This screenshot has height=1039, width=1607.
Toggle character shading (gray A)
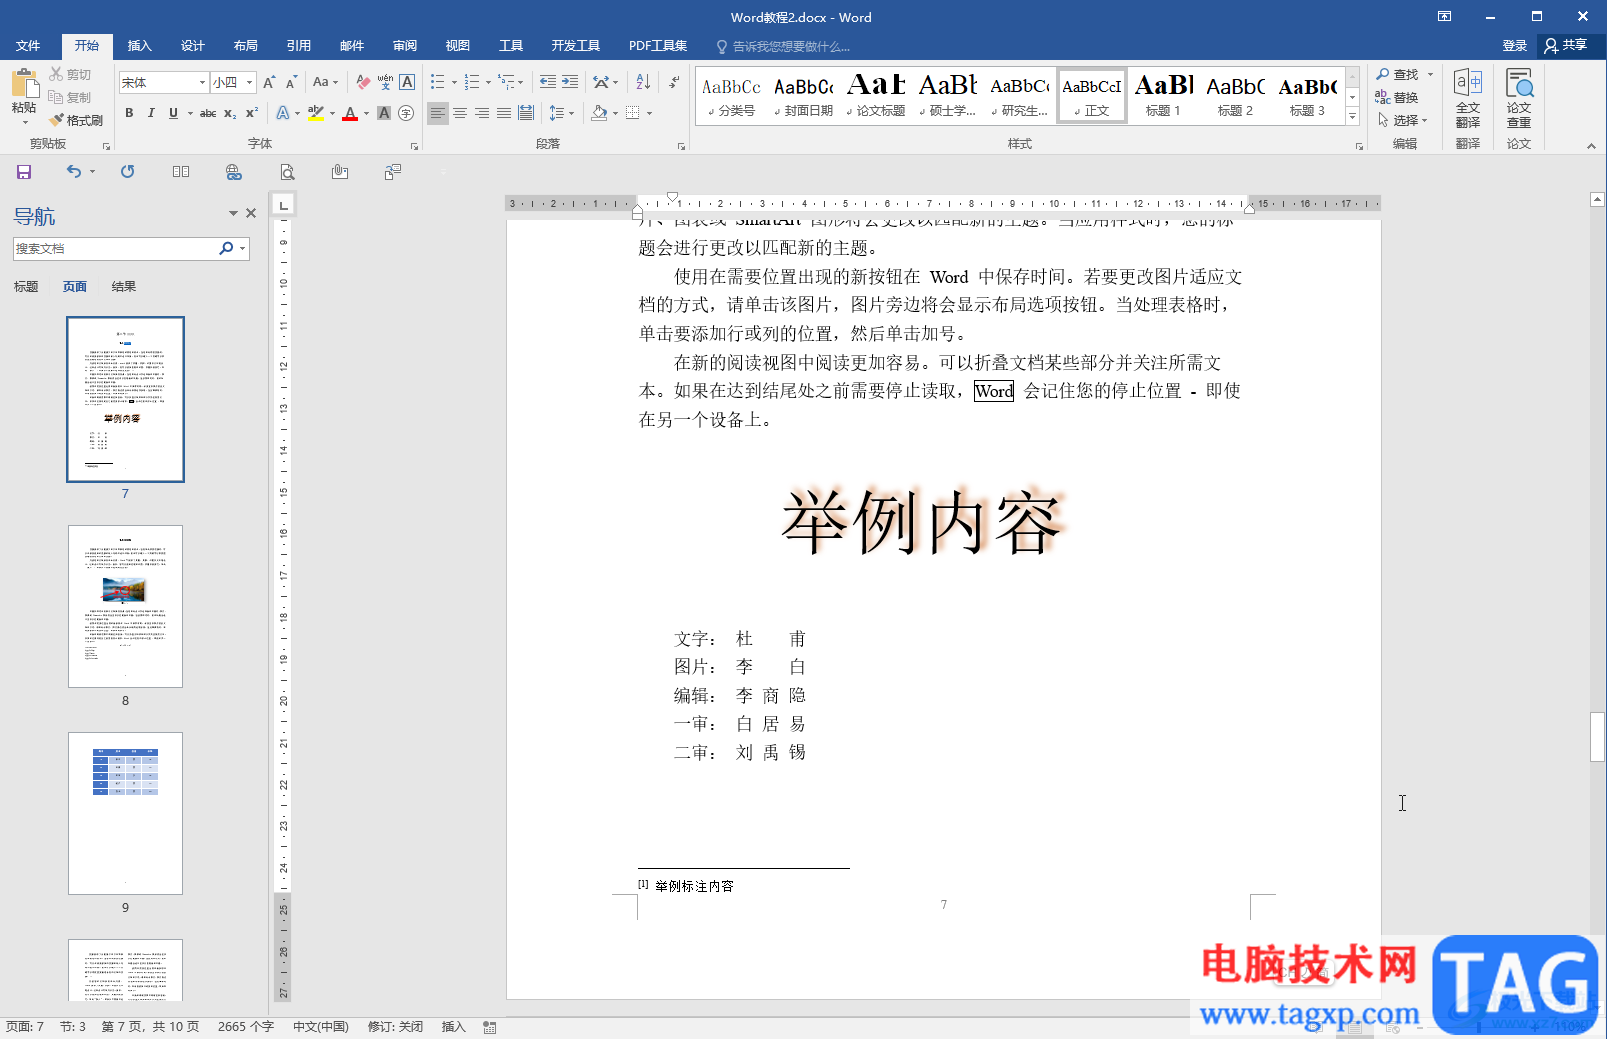(x=384, y=113)
